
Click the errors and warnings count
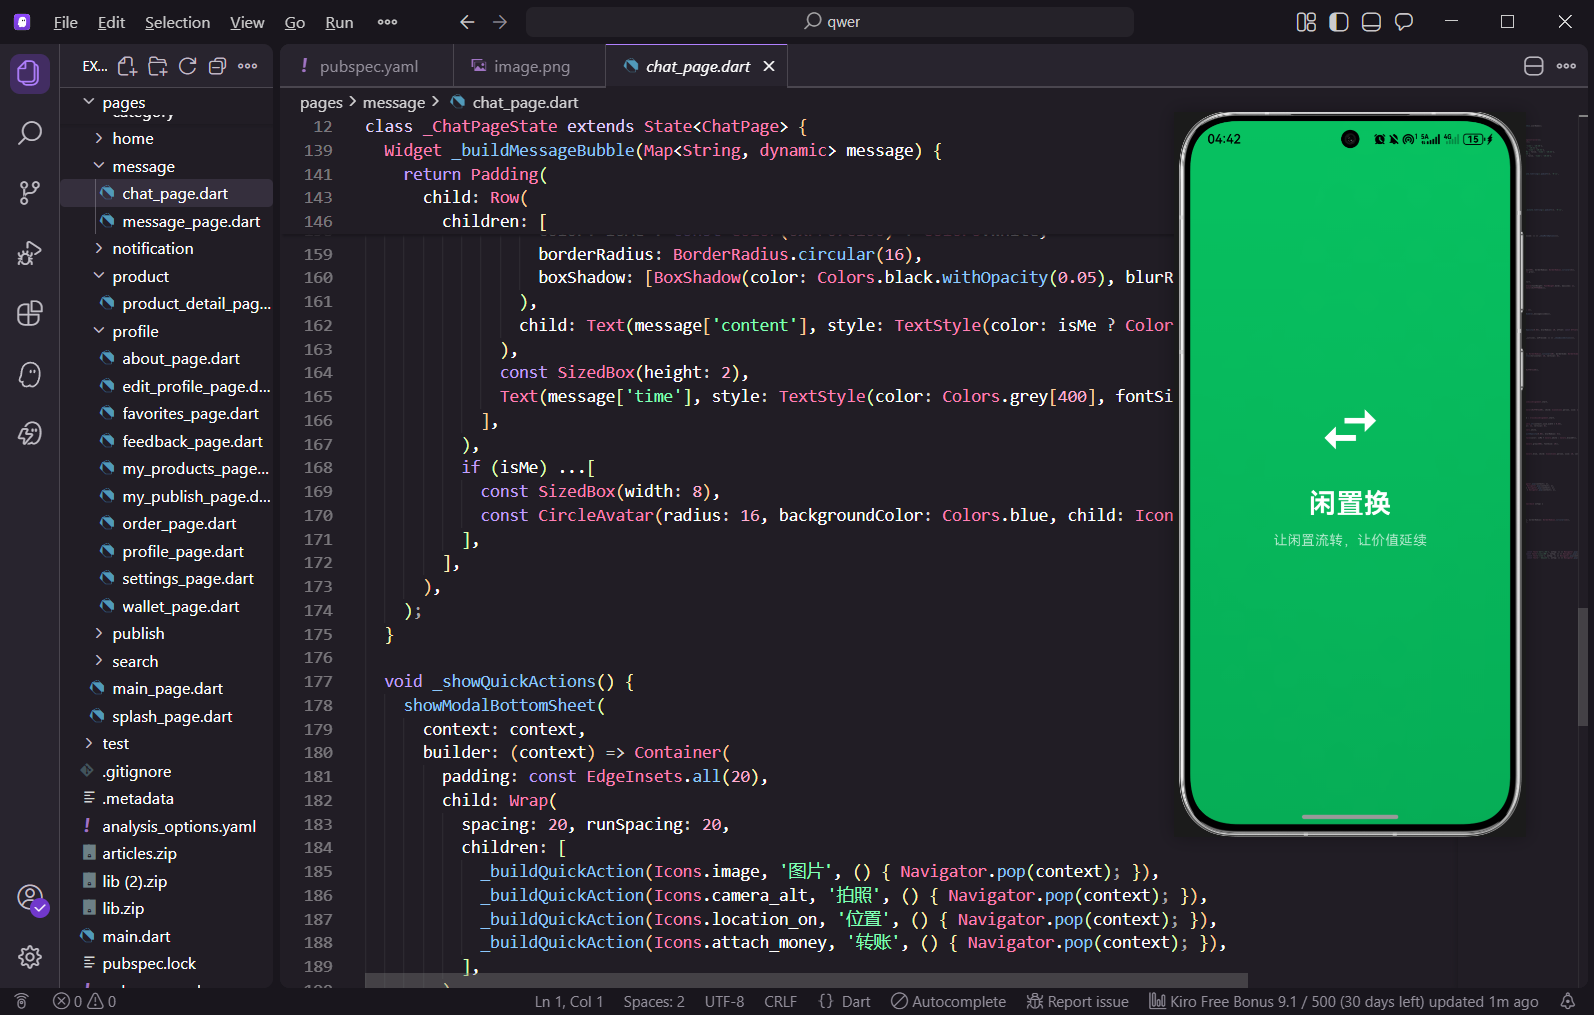click(84, 1001)
